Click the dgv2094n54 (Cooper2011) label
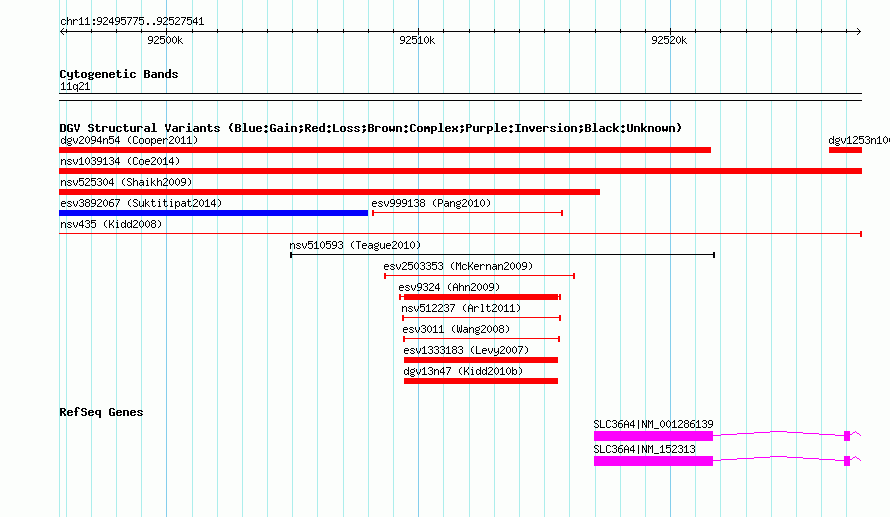This screenshot has width=890, height=517. tap(129, 140)
